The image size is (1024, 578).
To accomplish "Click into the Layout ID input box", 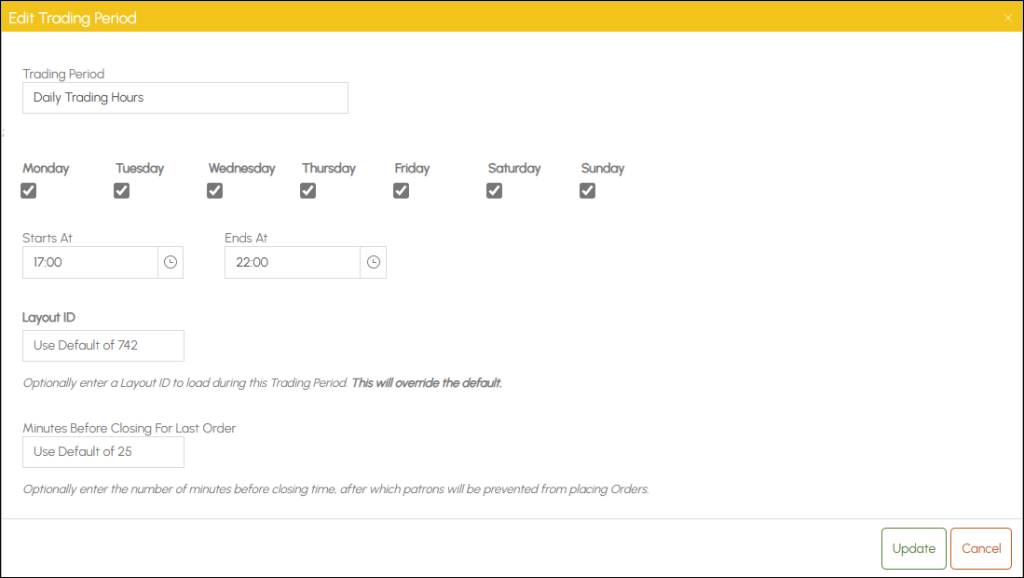I will (x=103, y=345).
